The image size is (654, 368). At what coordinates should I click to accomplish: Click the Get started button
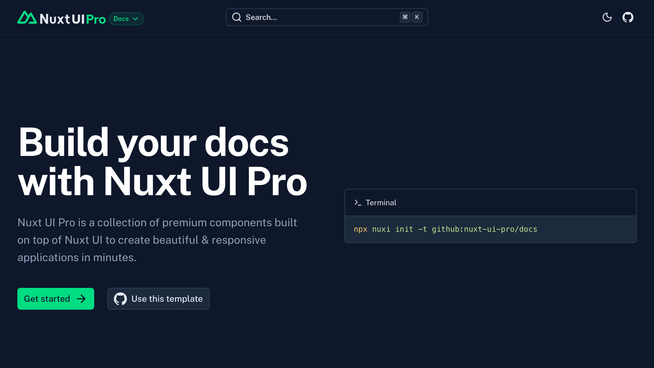point(55,299)
